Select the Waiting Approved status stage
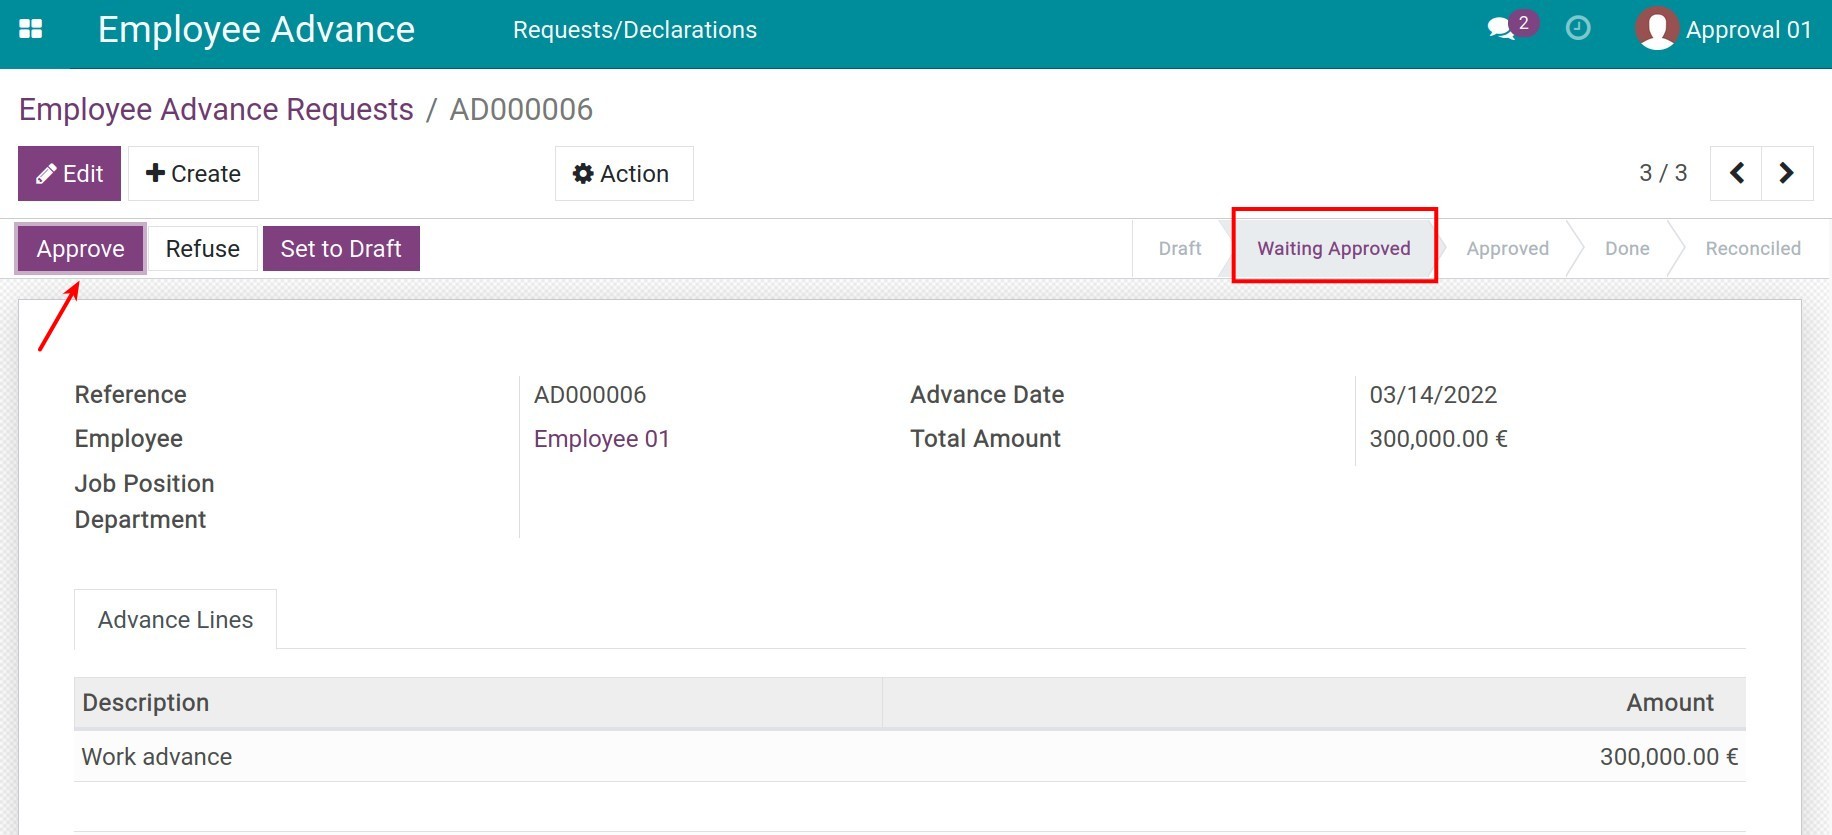1832x835 pixels. pyautogui.click(x=1333, y=249)
